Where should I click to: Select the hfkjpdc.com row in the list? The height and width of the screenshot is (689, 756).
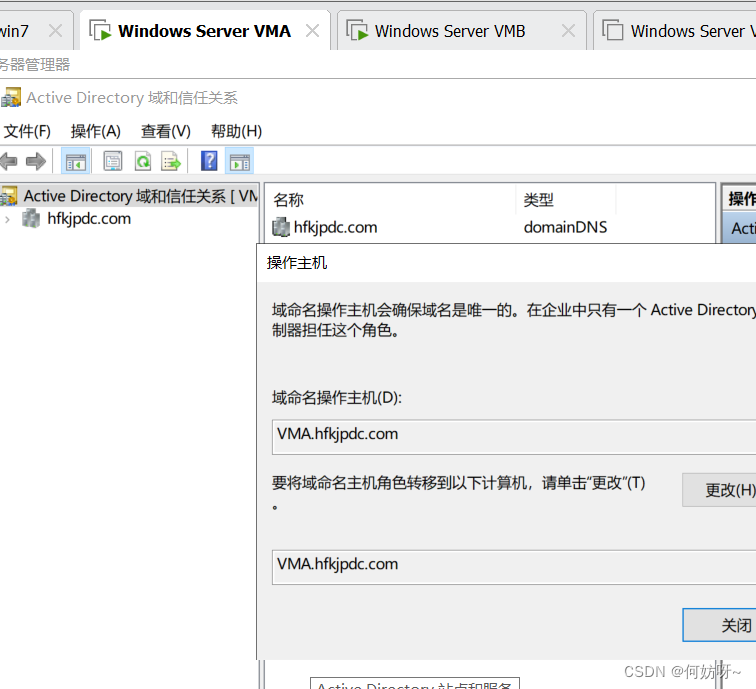(x=489, y=227)
